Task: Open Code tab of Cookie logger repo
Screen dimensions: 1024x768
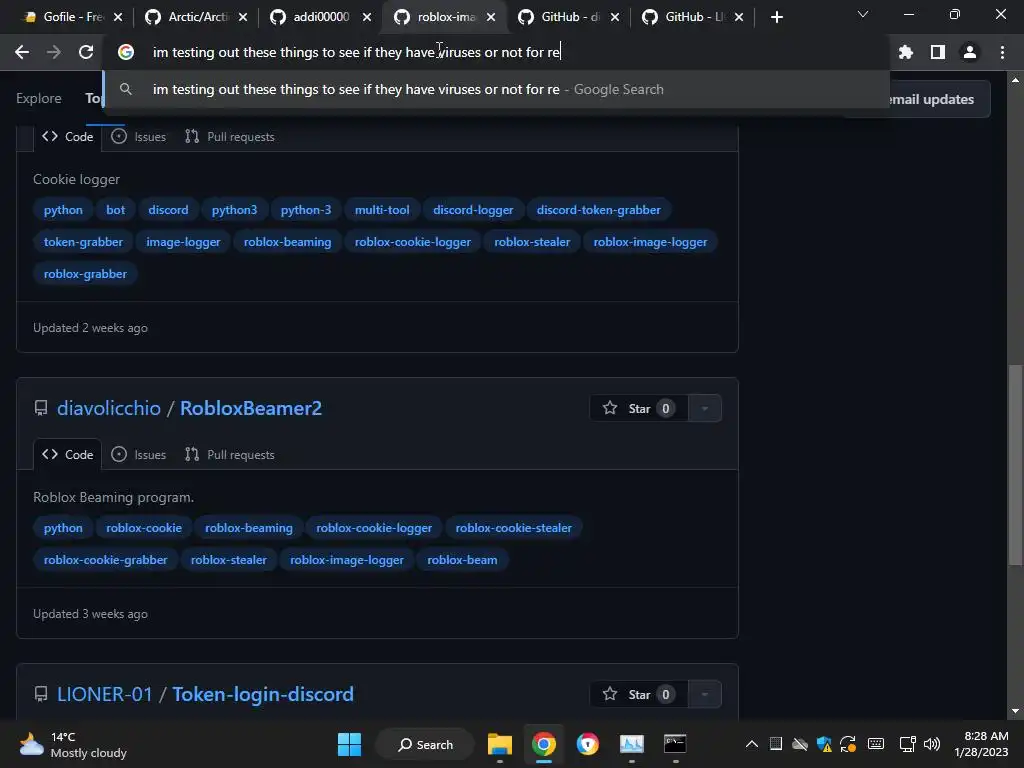Action: point(67,136)
